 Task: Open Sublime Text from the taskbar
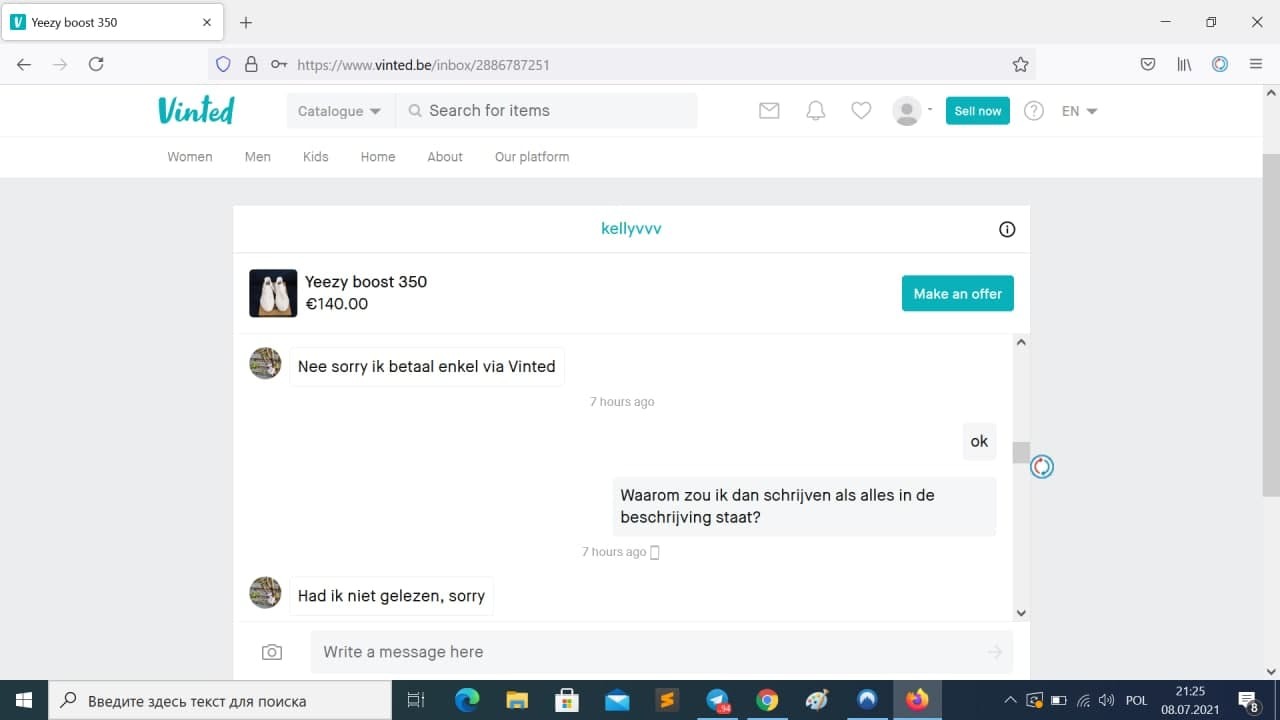click(667, 700)
